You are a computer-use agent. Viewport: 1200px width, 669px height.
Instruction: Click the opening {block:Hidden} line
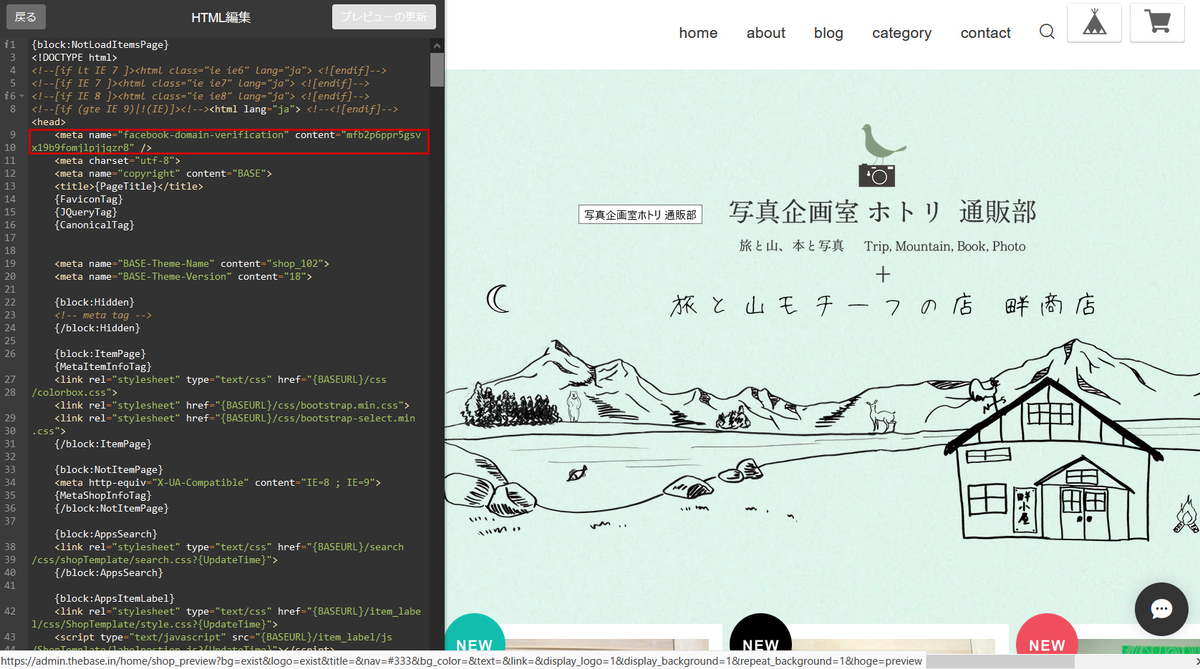95,301
